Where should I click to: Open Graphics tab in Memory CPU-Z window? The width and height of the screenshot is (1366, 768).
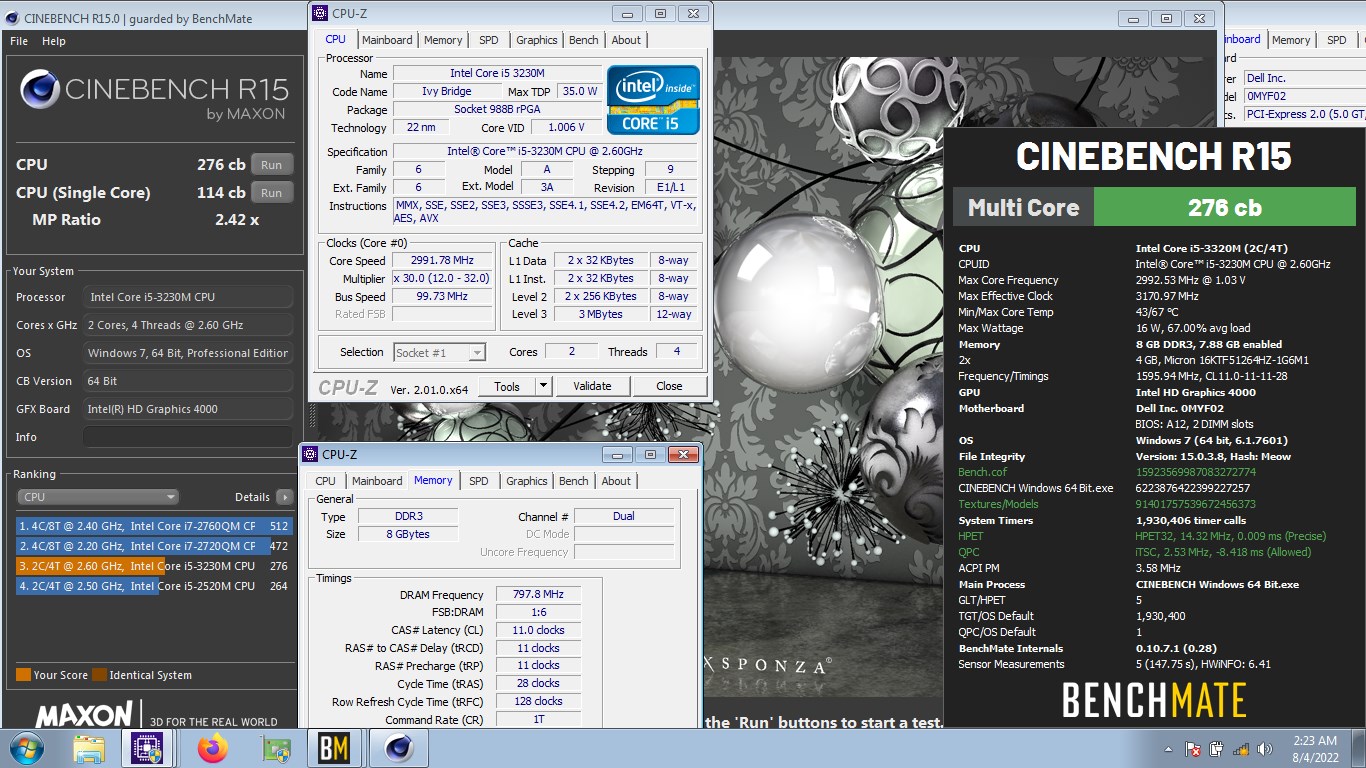tap(527, 481)
